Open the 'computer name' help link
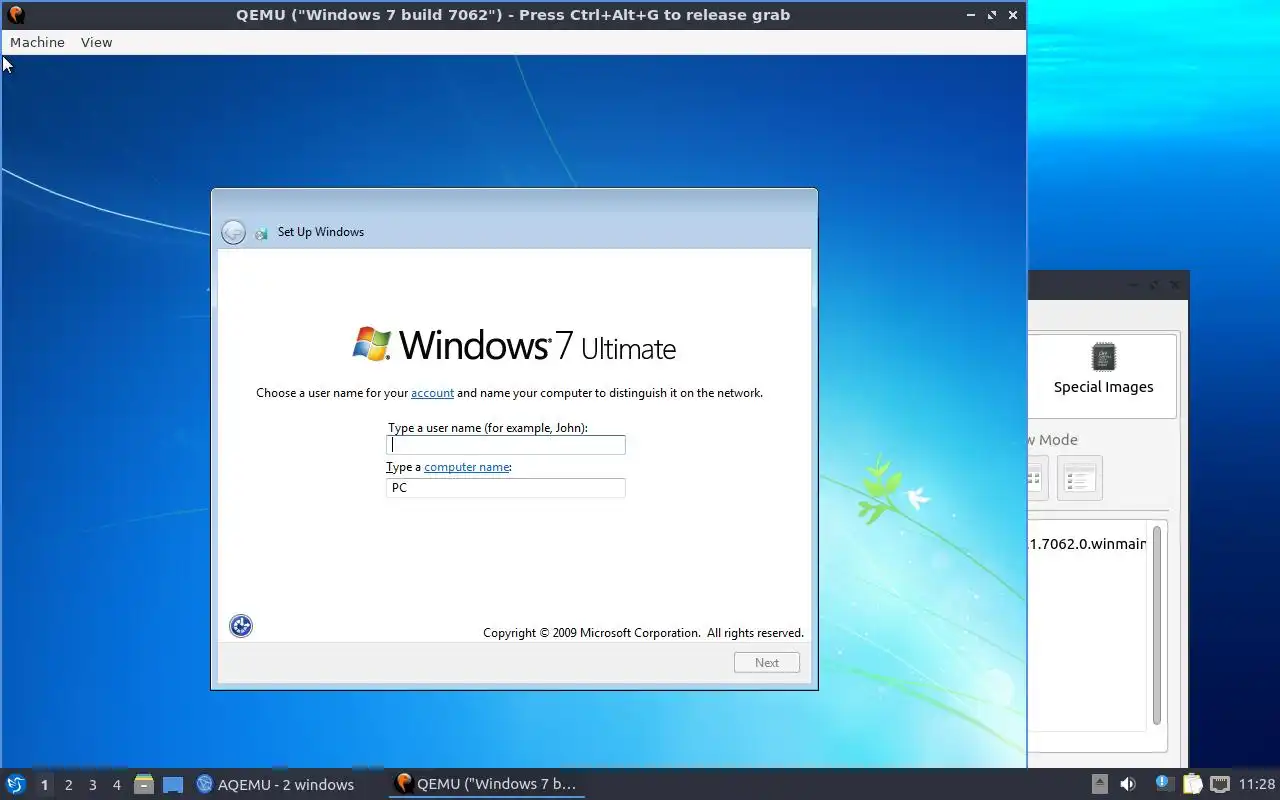Screen dimensions: 1280x800 [467, 467]
